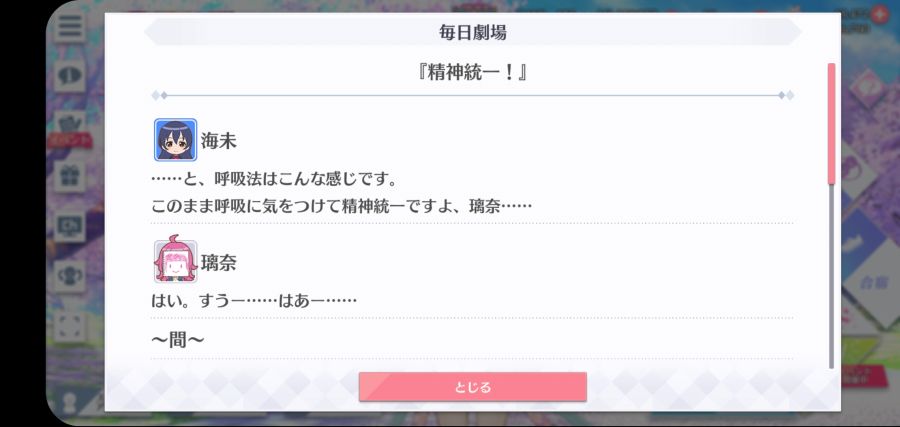Tap the speech bubble notice icon
Screen dimensions: 900x427
(x=70, y=76)
